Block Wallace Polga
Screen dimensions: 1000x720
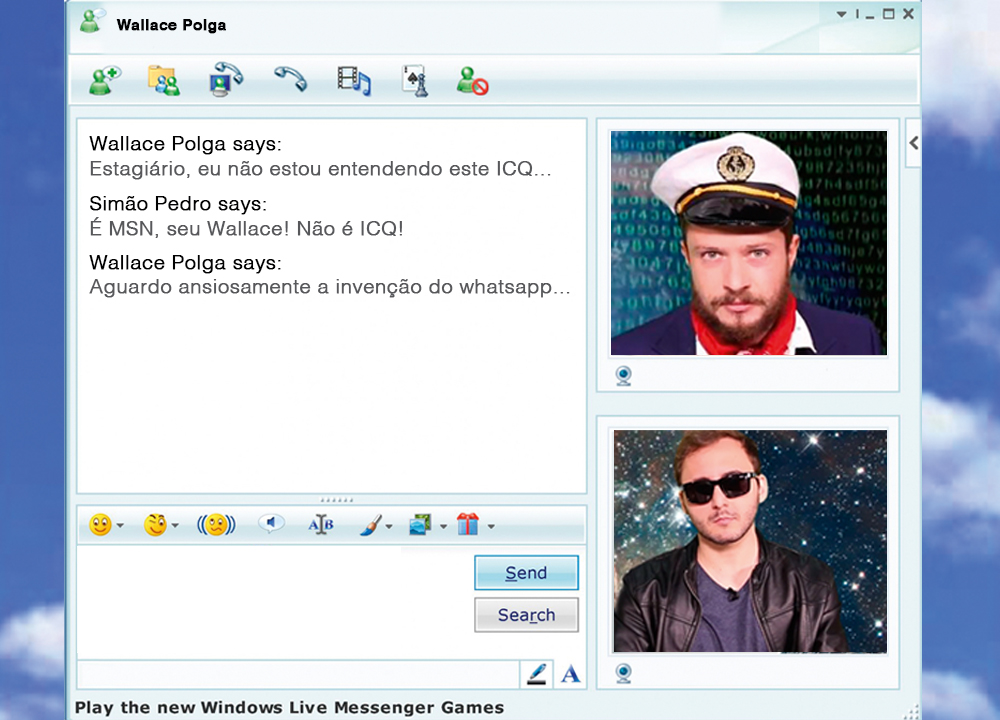pos(472,80)
